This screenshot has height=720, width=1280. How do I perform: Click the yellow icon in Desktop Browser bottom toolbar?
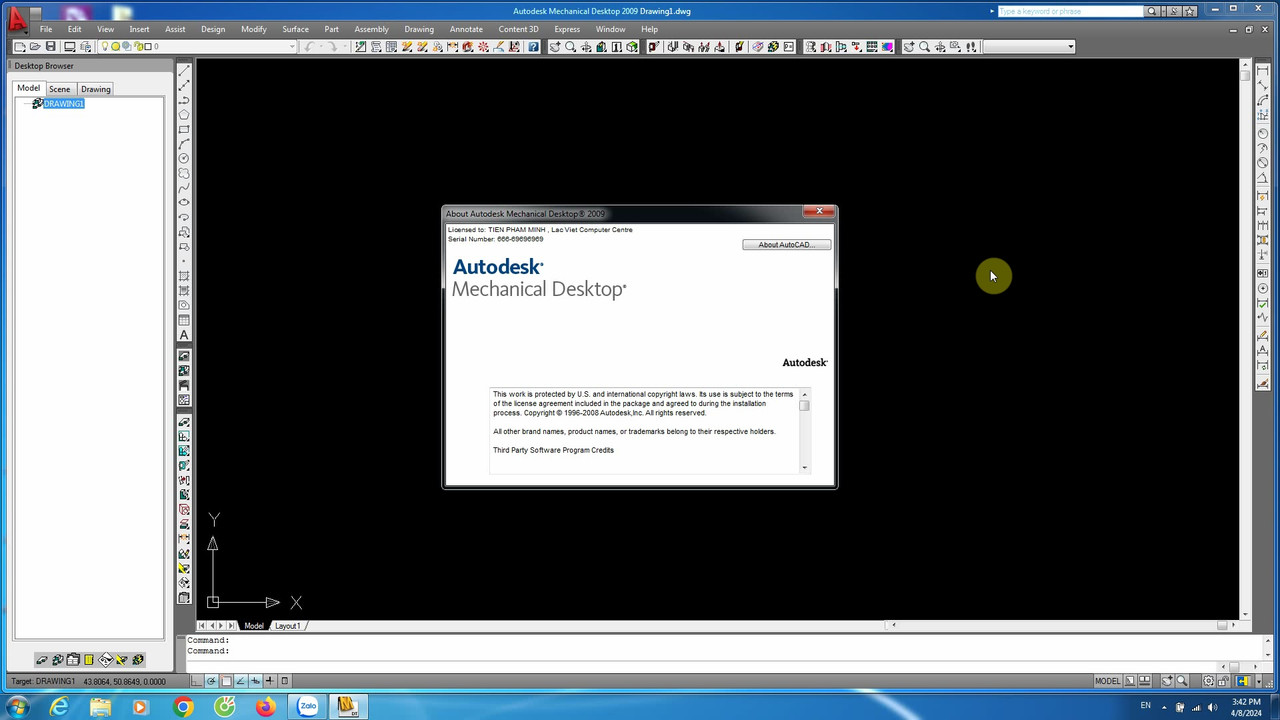pos(89,660)
